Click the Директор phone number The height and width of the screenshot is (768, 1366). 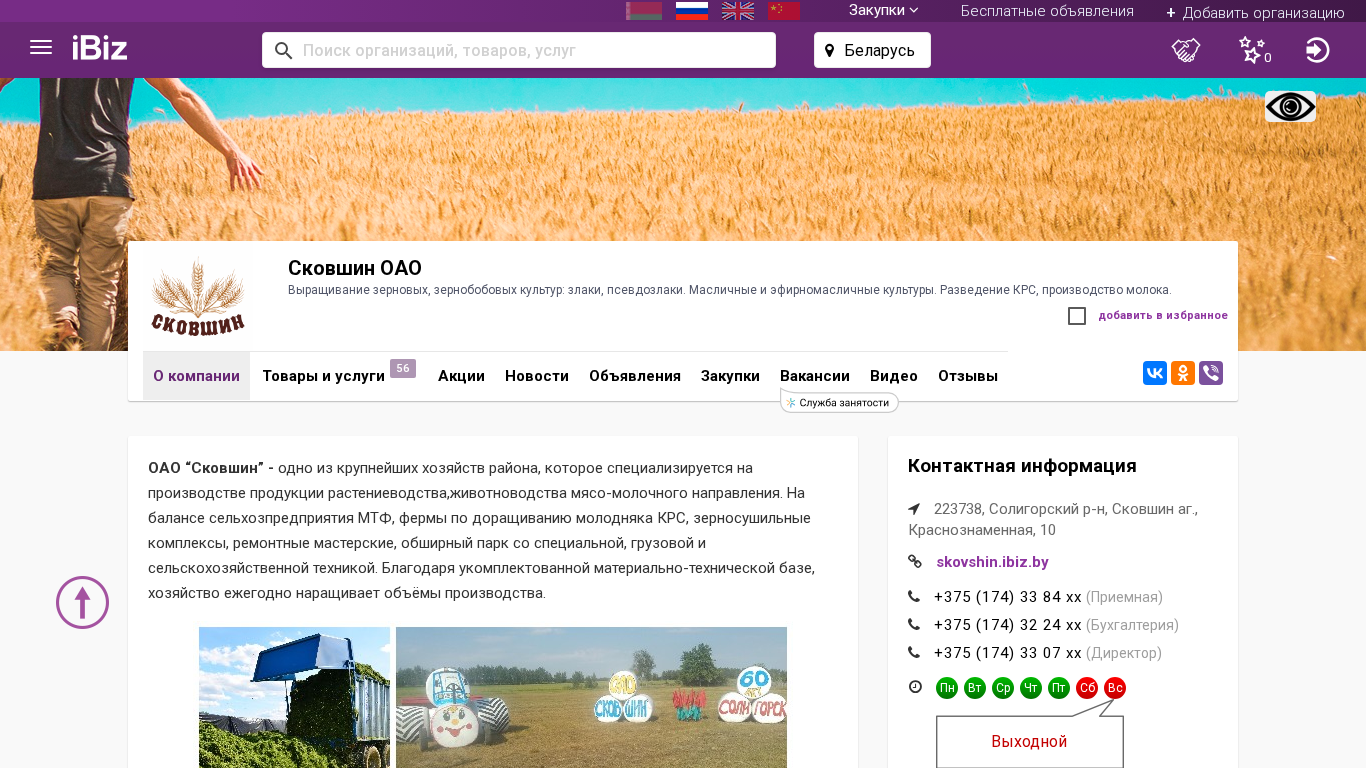click(x=1008, y=653)
